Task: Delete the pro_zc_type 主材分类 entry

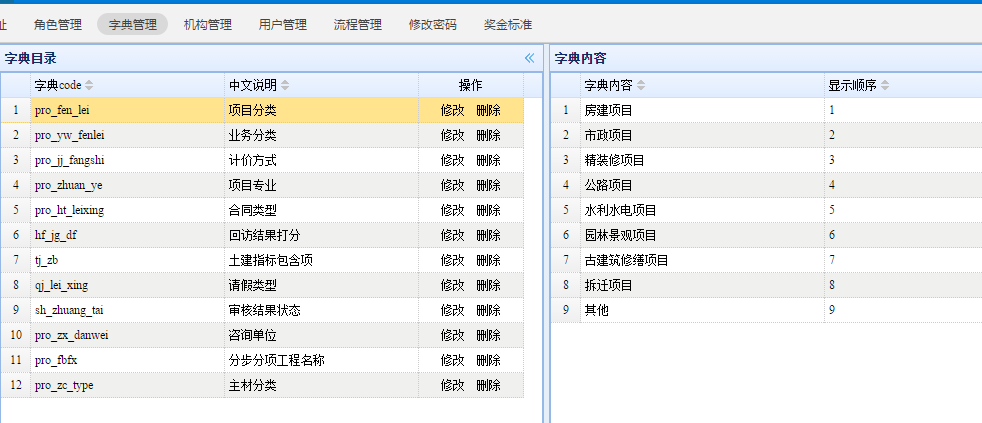Action: [488, 385]
